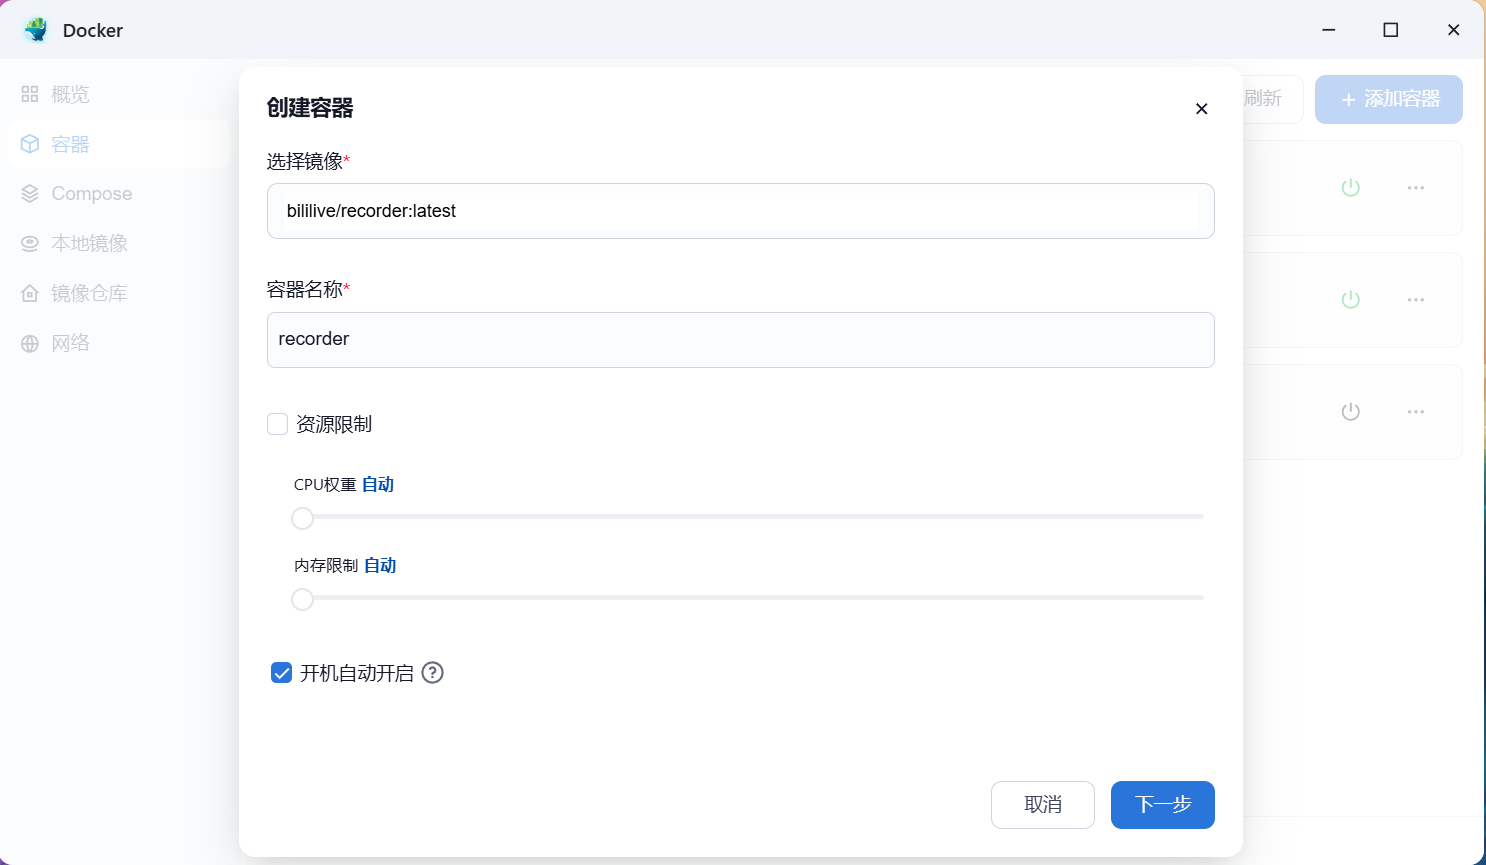This screenshot has height=865, width=1486.
Task: Click the 容器名称 name field containing recorder
Action: click(741, 340)
